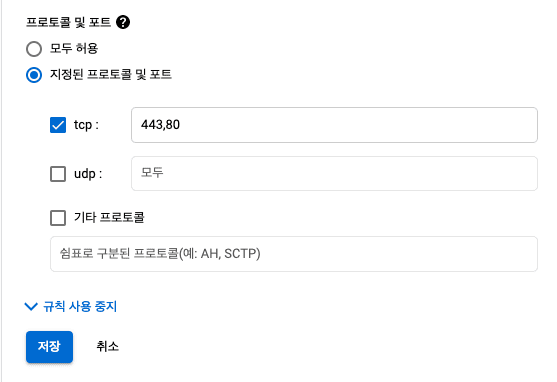Focus the udp ports field showing 모두
This screenshot has width=557, height=382.
[334, 173]
